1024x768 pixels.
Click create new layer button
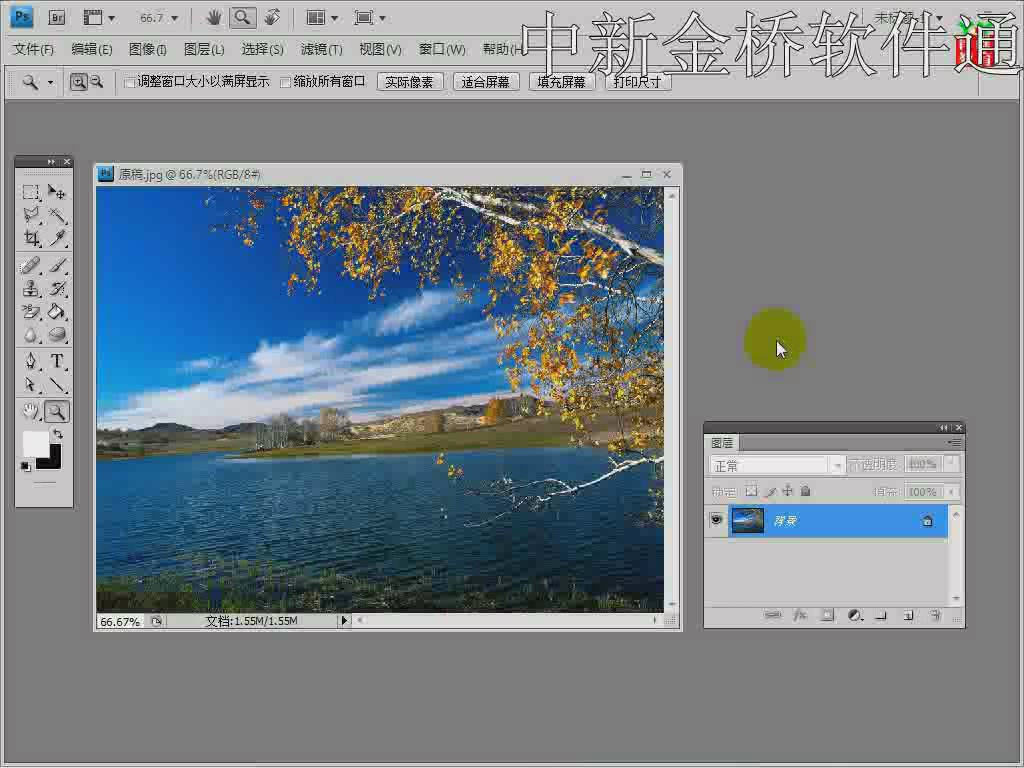[908, 615]
